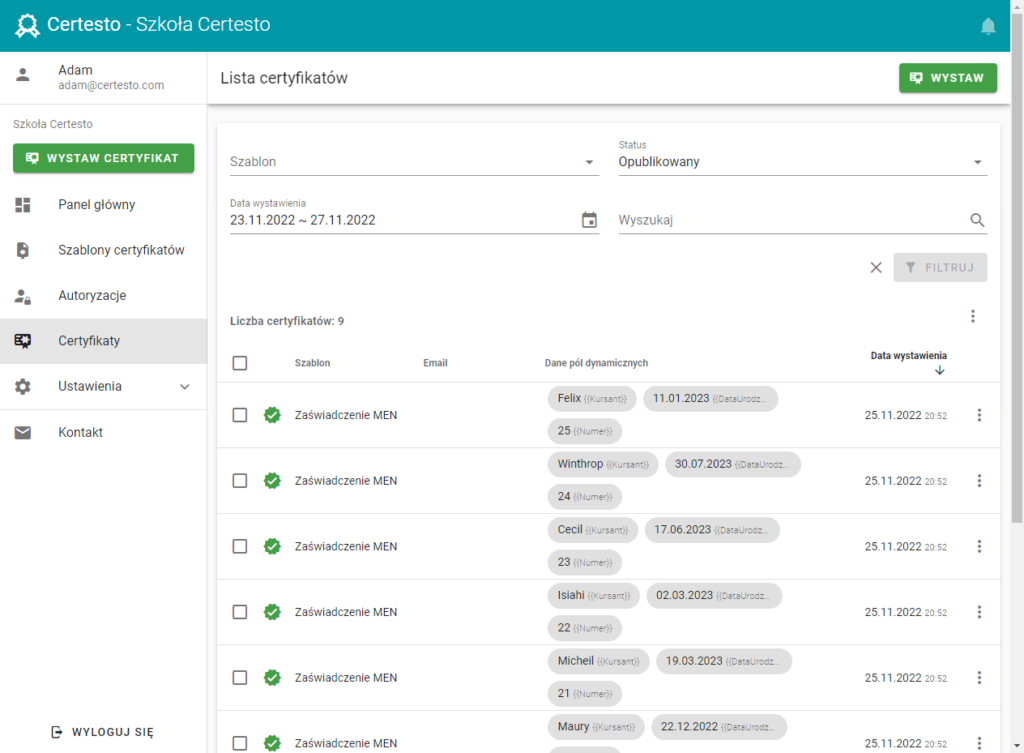Clear filters with the X icon
The height and width of the screenshot is (753, 1024).
[x=876, y=268]
